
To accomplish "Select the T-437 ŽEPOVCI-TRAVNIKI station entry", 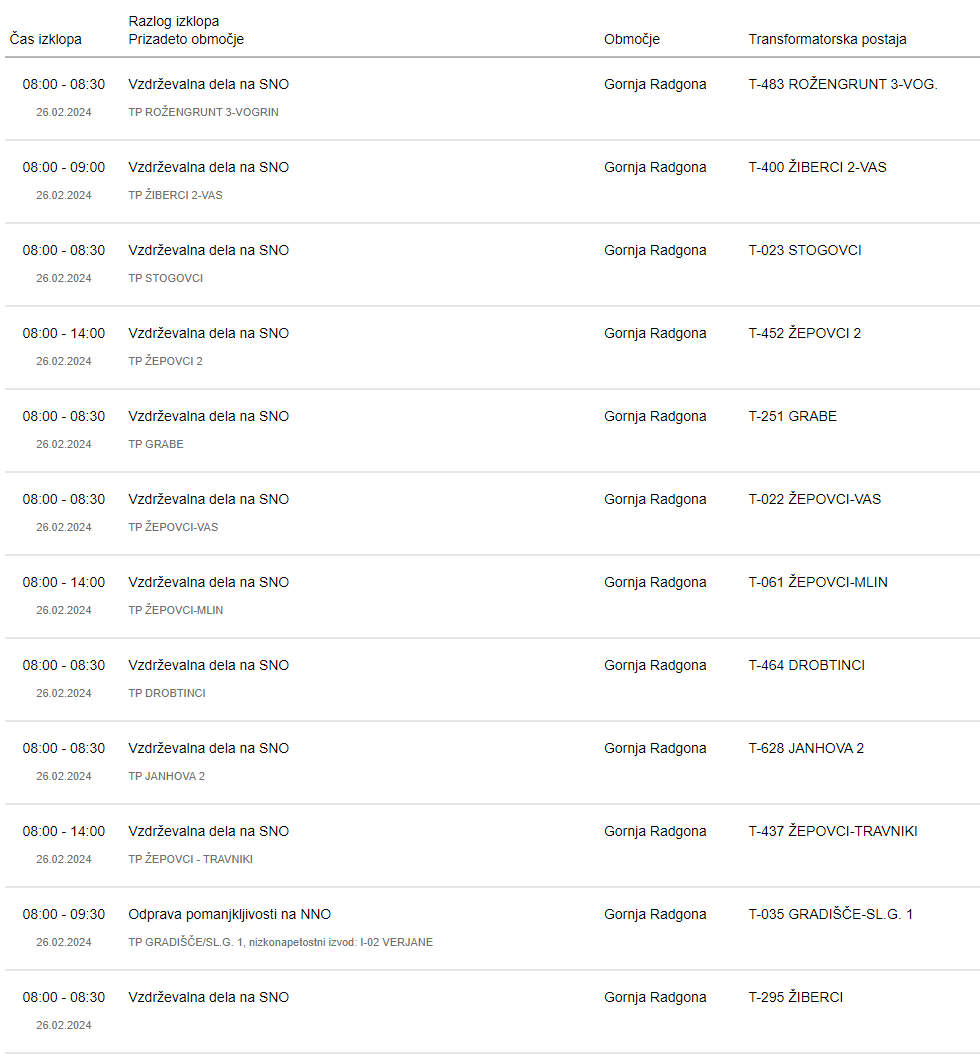I will click(833, 831).
